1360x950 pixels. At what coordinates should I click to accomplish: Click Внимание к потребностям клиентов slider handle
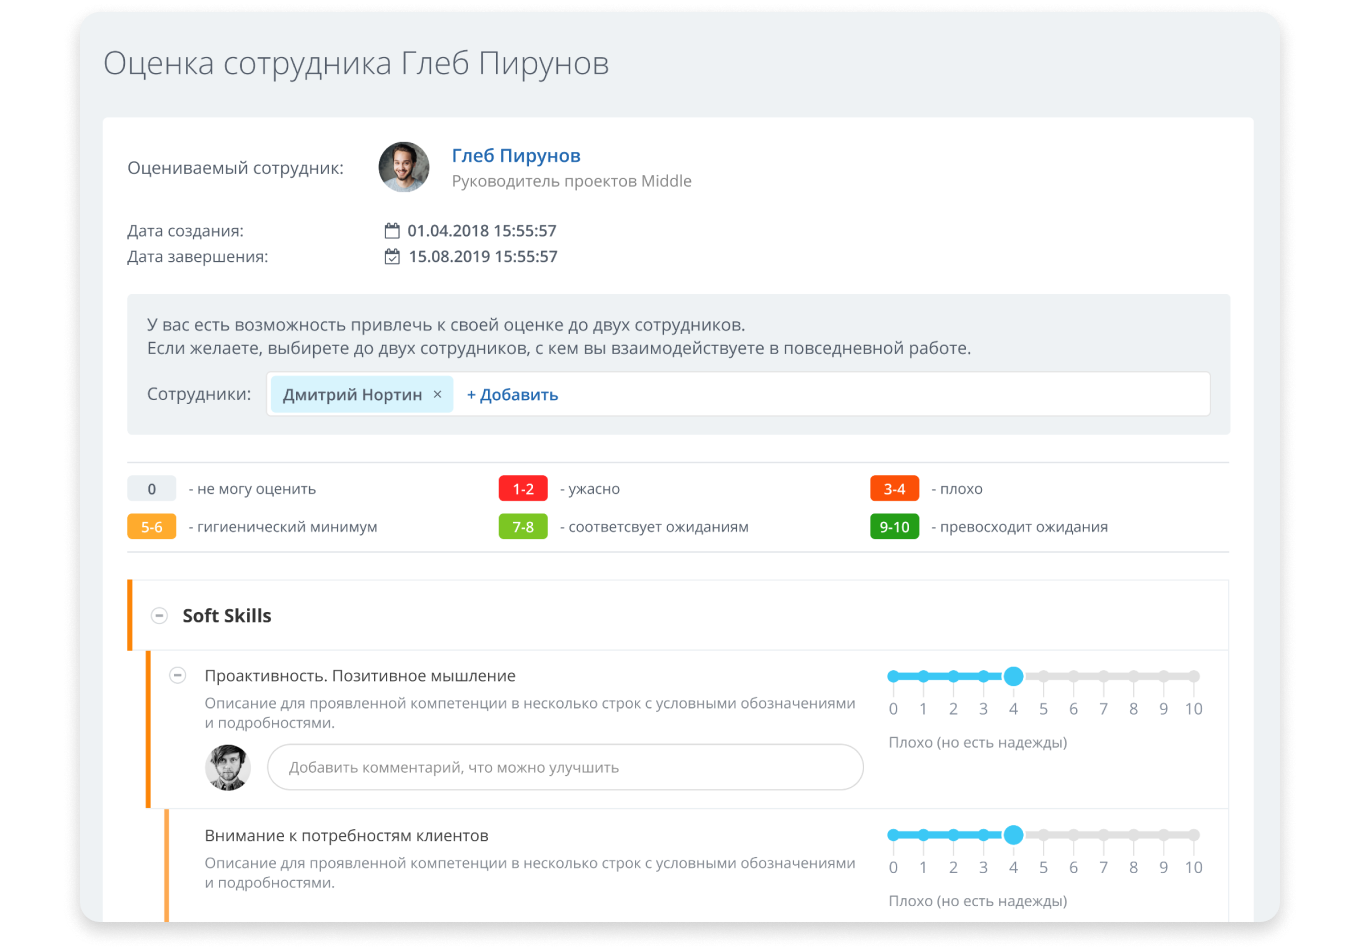[1013, 835]
